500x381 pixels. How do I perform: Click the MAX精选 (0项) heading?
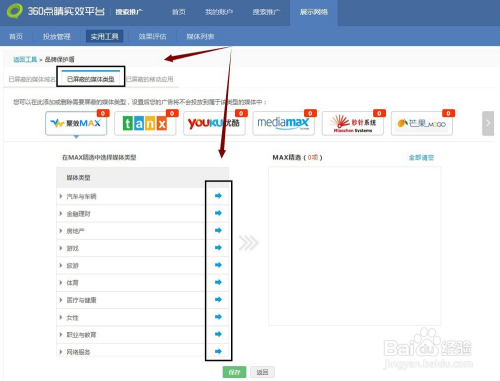click(297, 157)
